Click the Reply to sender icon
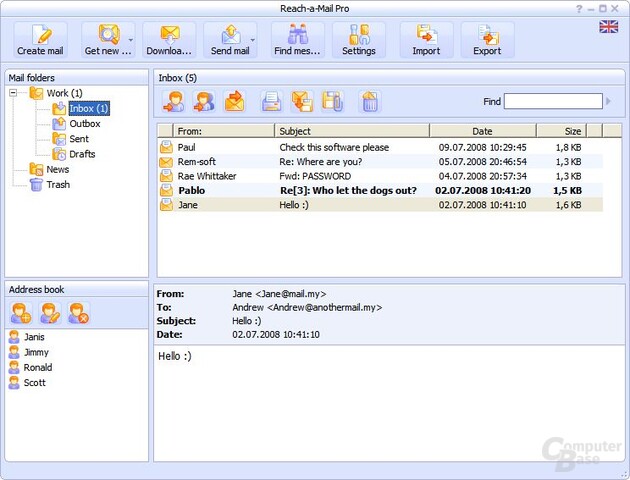The width and height of the screenshot is (630, 480). click(x=174, y=101)
